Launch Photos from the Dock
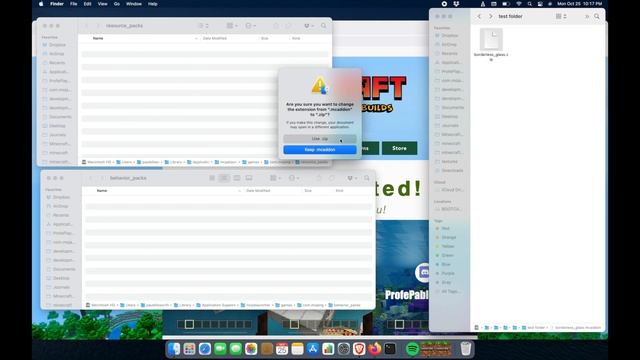This screenshot has height=360, width=640. click(x=251, y=349)
